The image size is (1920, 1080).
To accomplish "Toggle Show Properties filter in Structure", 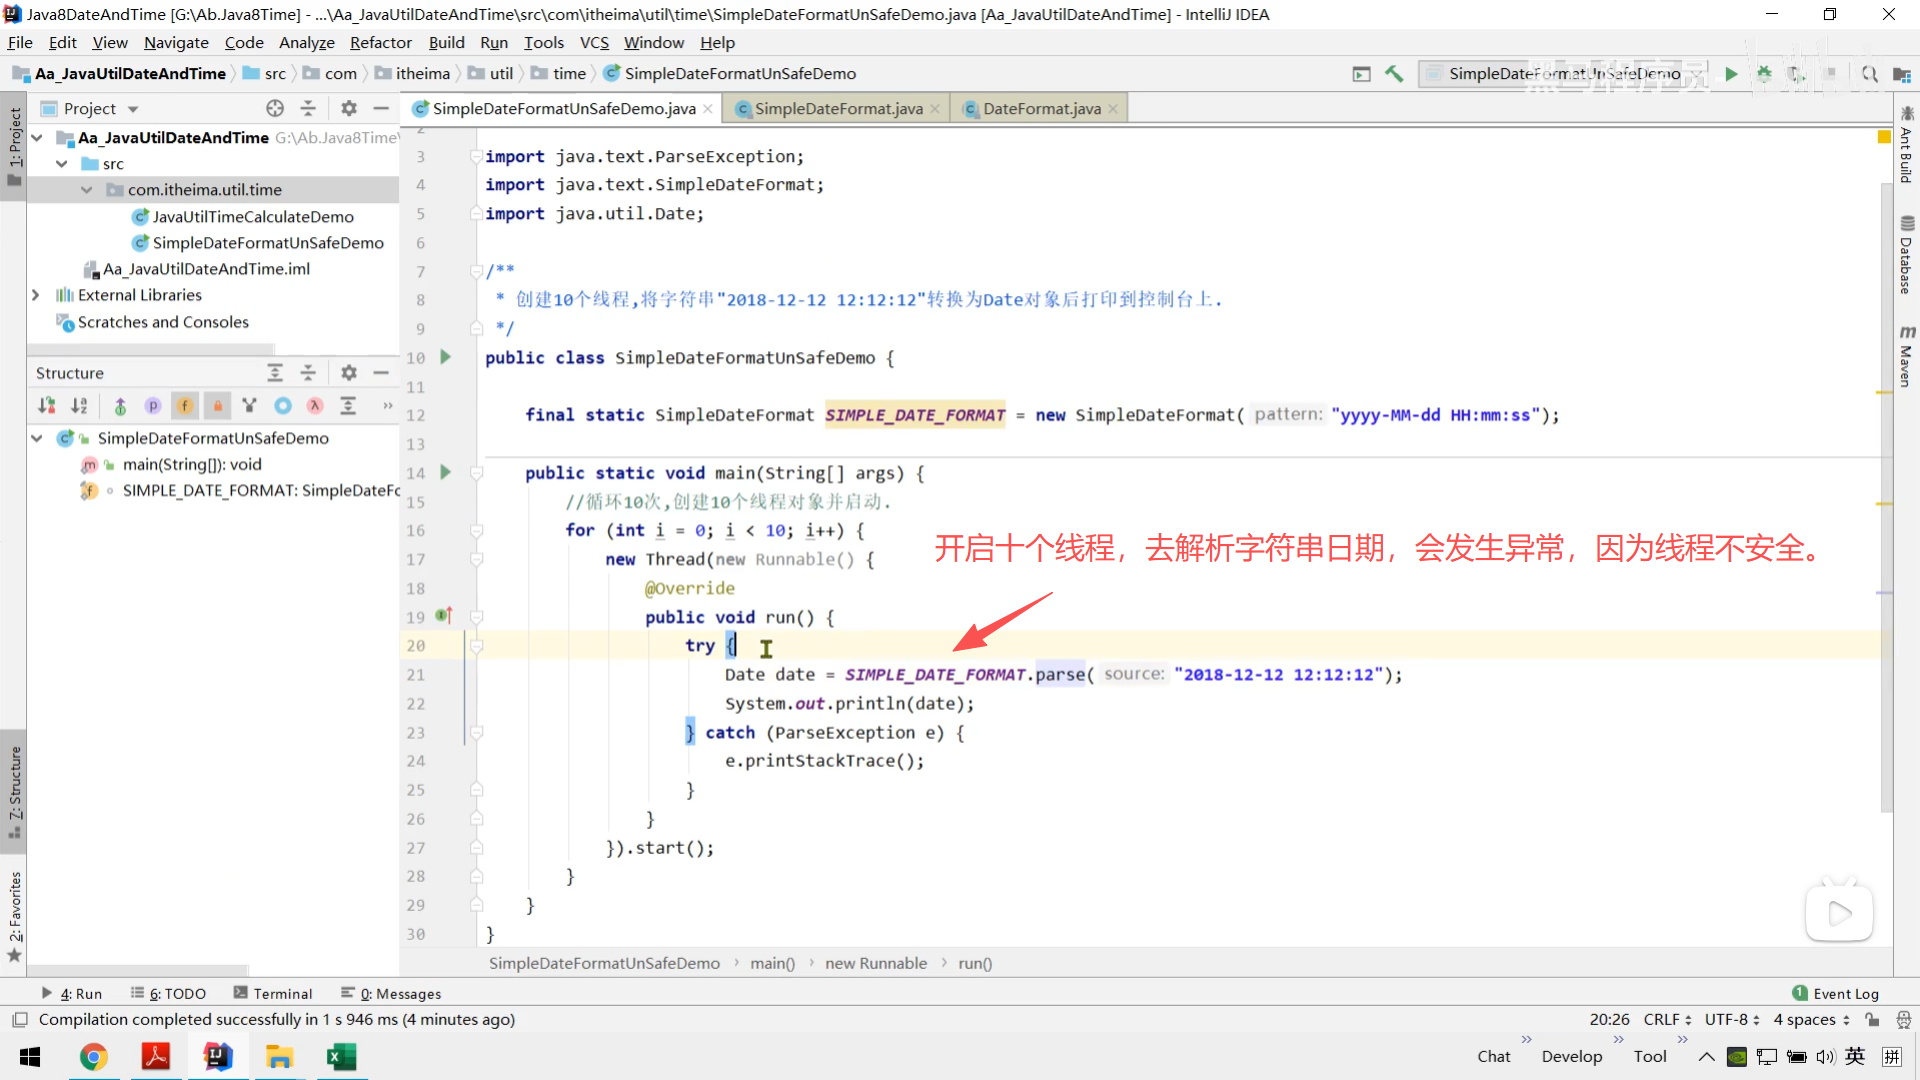I will (152, 405).
